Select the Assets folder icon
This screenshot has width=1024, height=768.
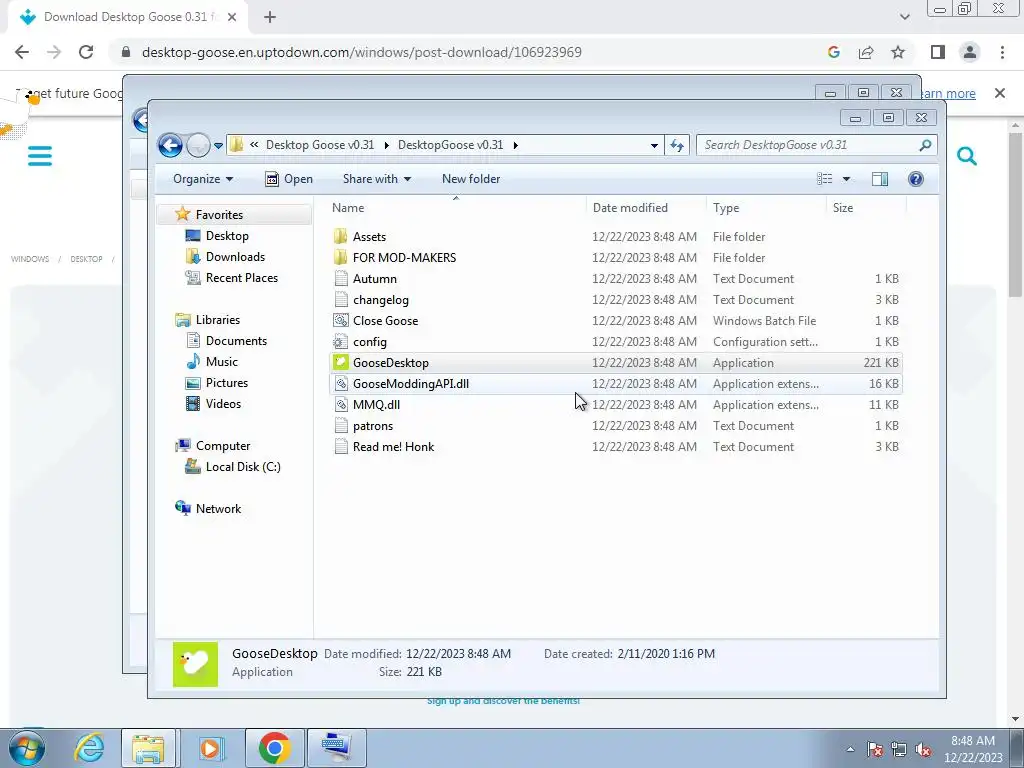pos(340,236)
